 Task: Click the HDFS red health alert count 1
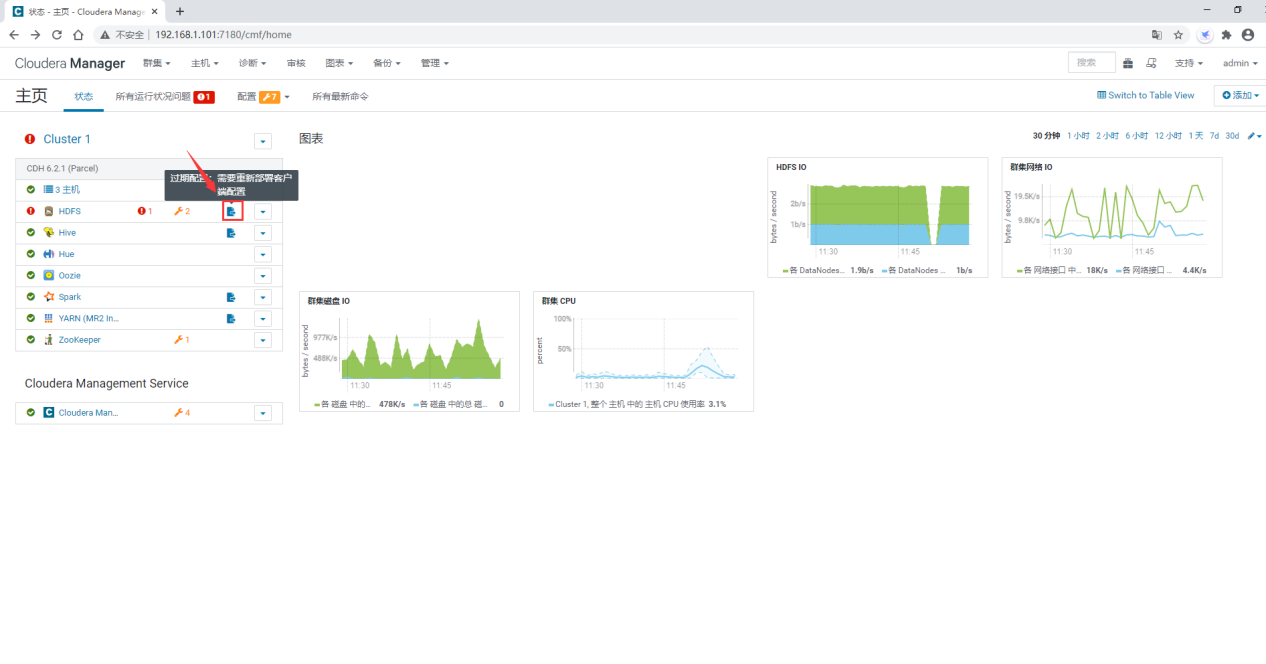145,211
